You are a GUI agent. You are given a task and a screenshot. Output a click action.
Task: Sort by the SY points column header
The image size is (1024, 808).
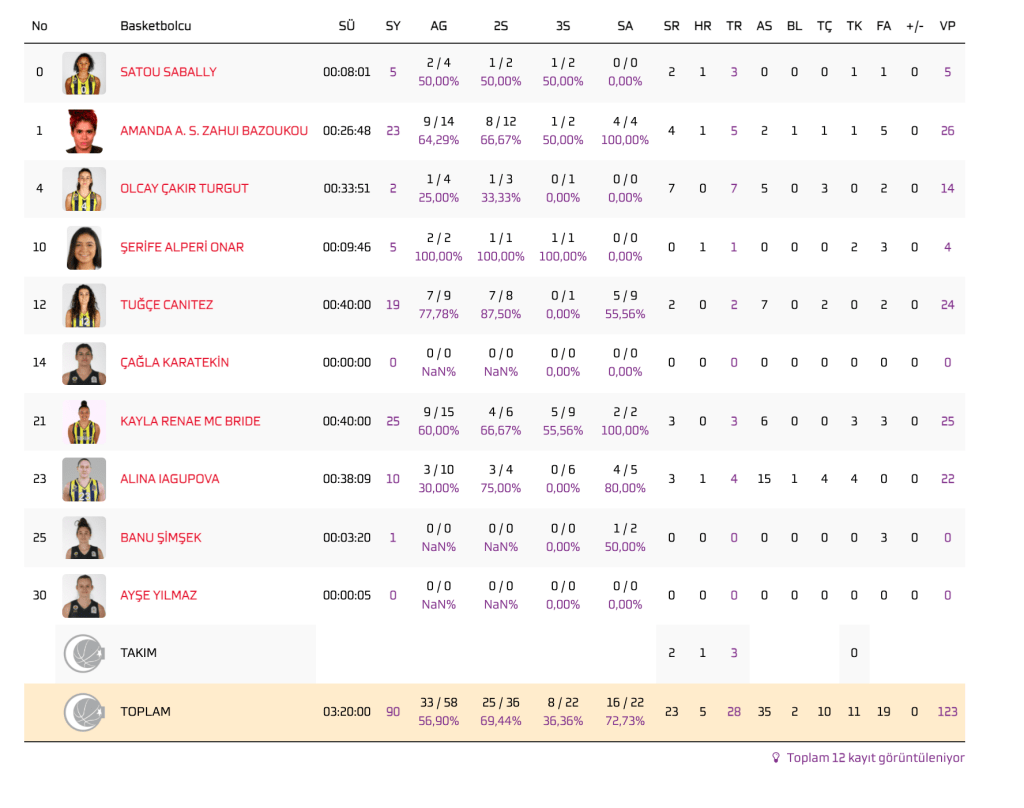[x=393, y=26]
